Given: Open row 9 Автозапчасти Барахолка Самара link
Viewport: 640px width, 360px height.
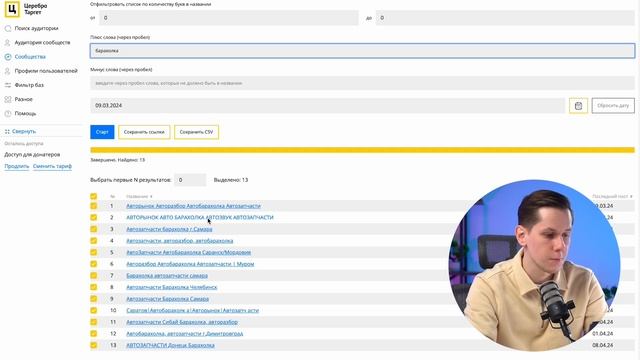Looking at the screenshot, I should tap(167, 299).
